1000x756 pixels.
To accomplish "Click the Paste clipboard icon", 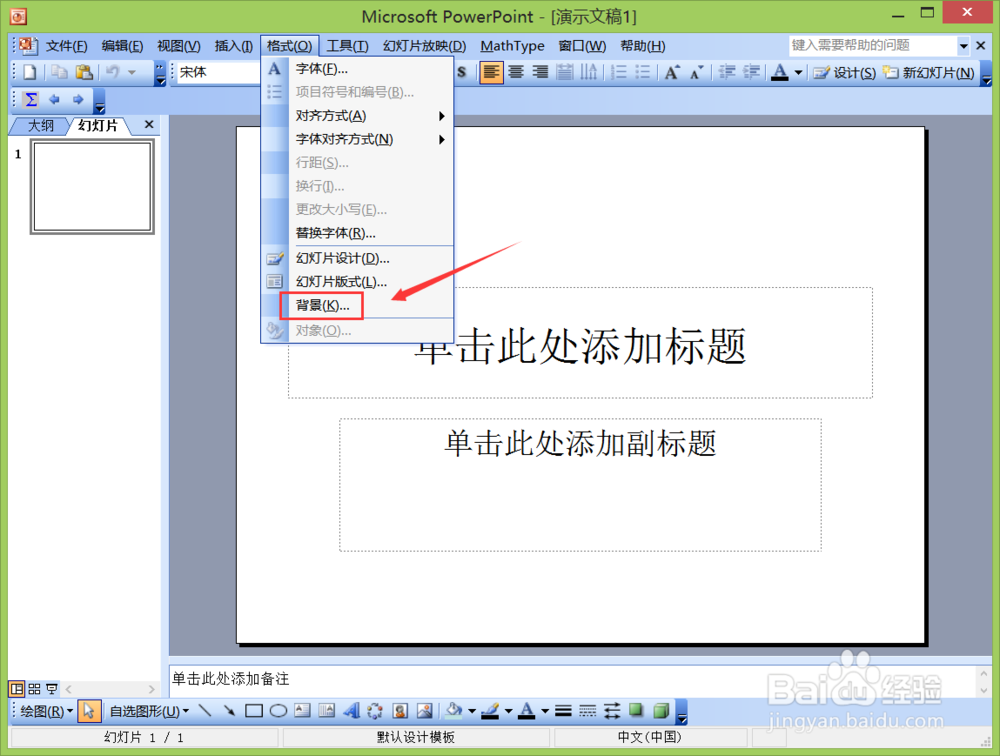I will click(x=84, y=72).
